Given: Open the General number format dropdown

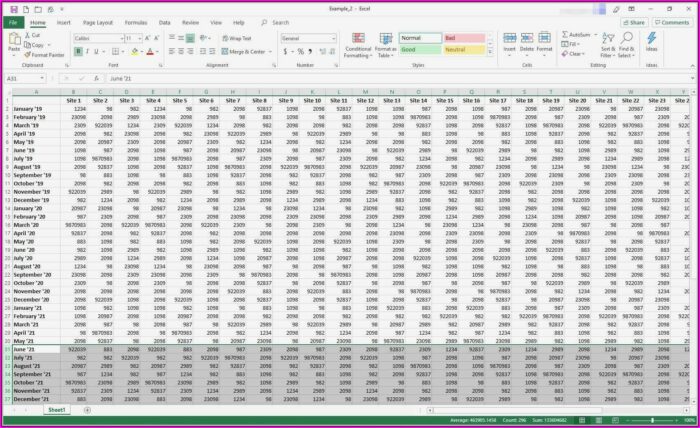Looking at the screenshot, I should 333,38.
